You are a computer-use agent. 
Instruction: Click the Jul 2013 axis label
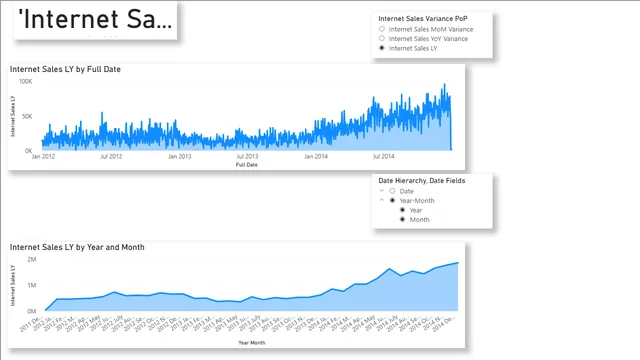[x=247, y=156]
